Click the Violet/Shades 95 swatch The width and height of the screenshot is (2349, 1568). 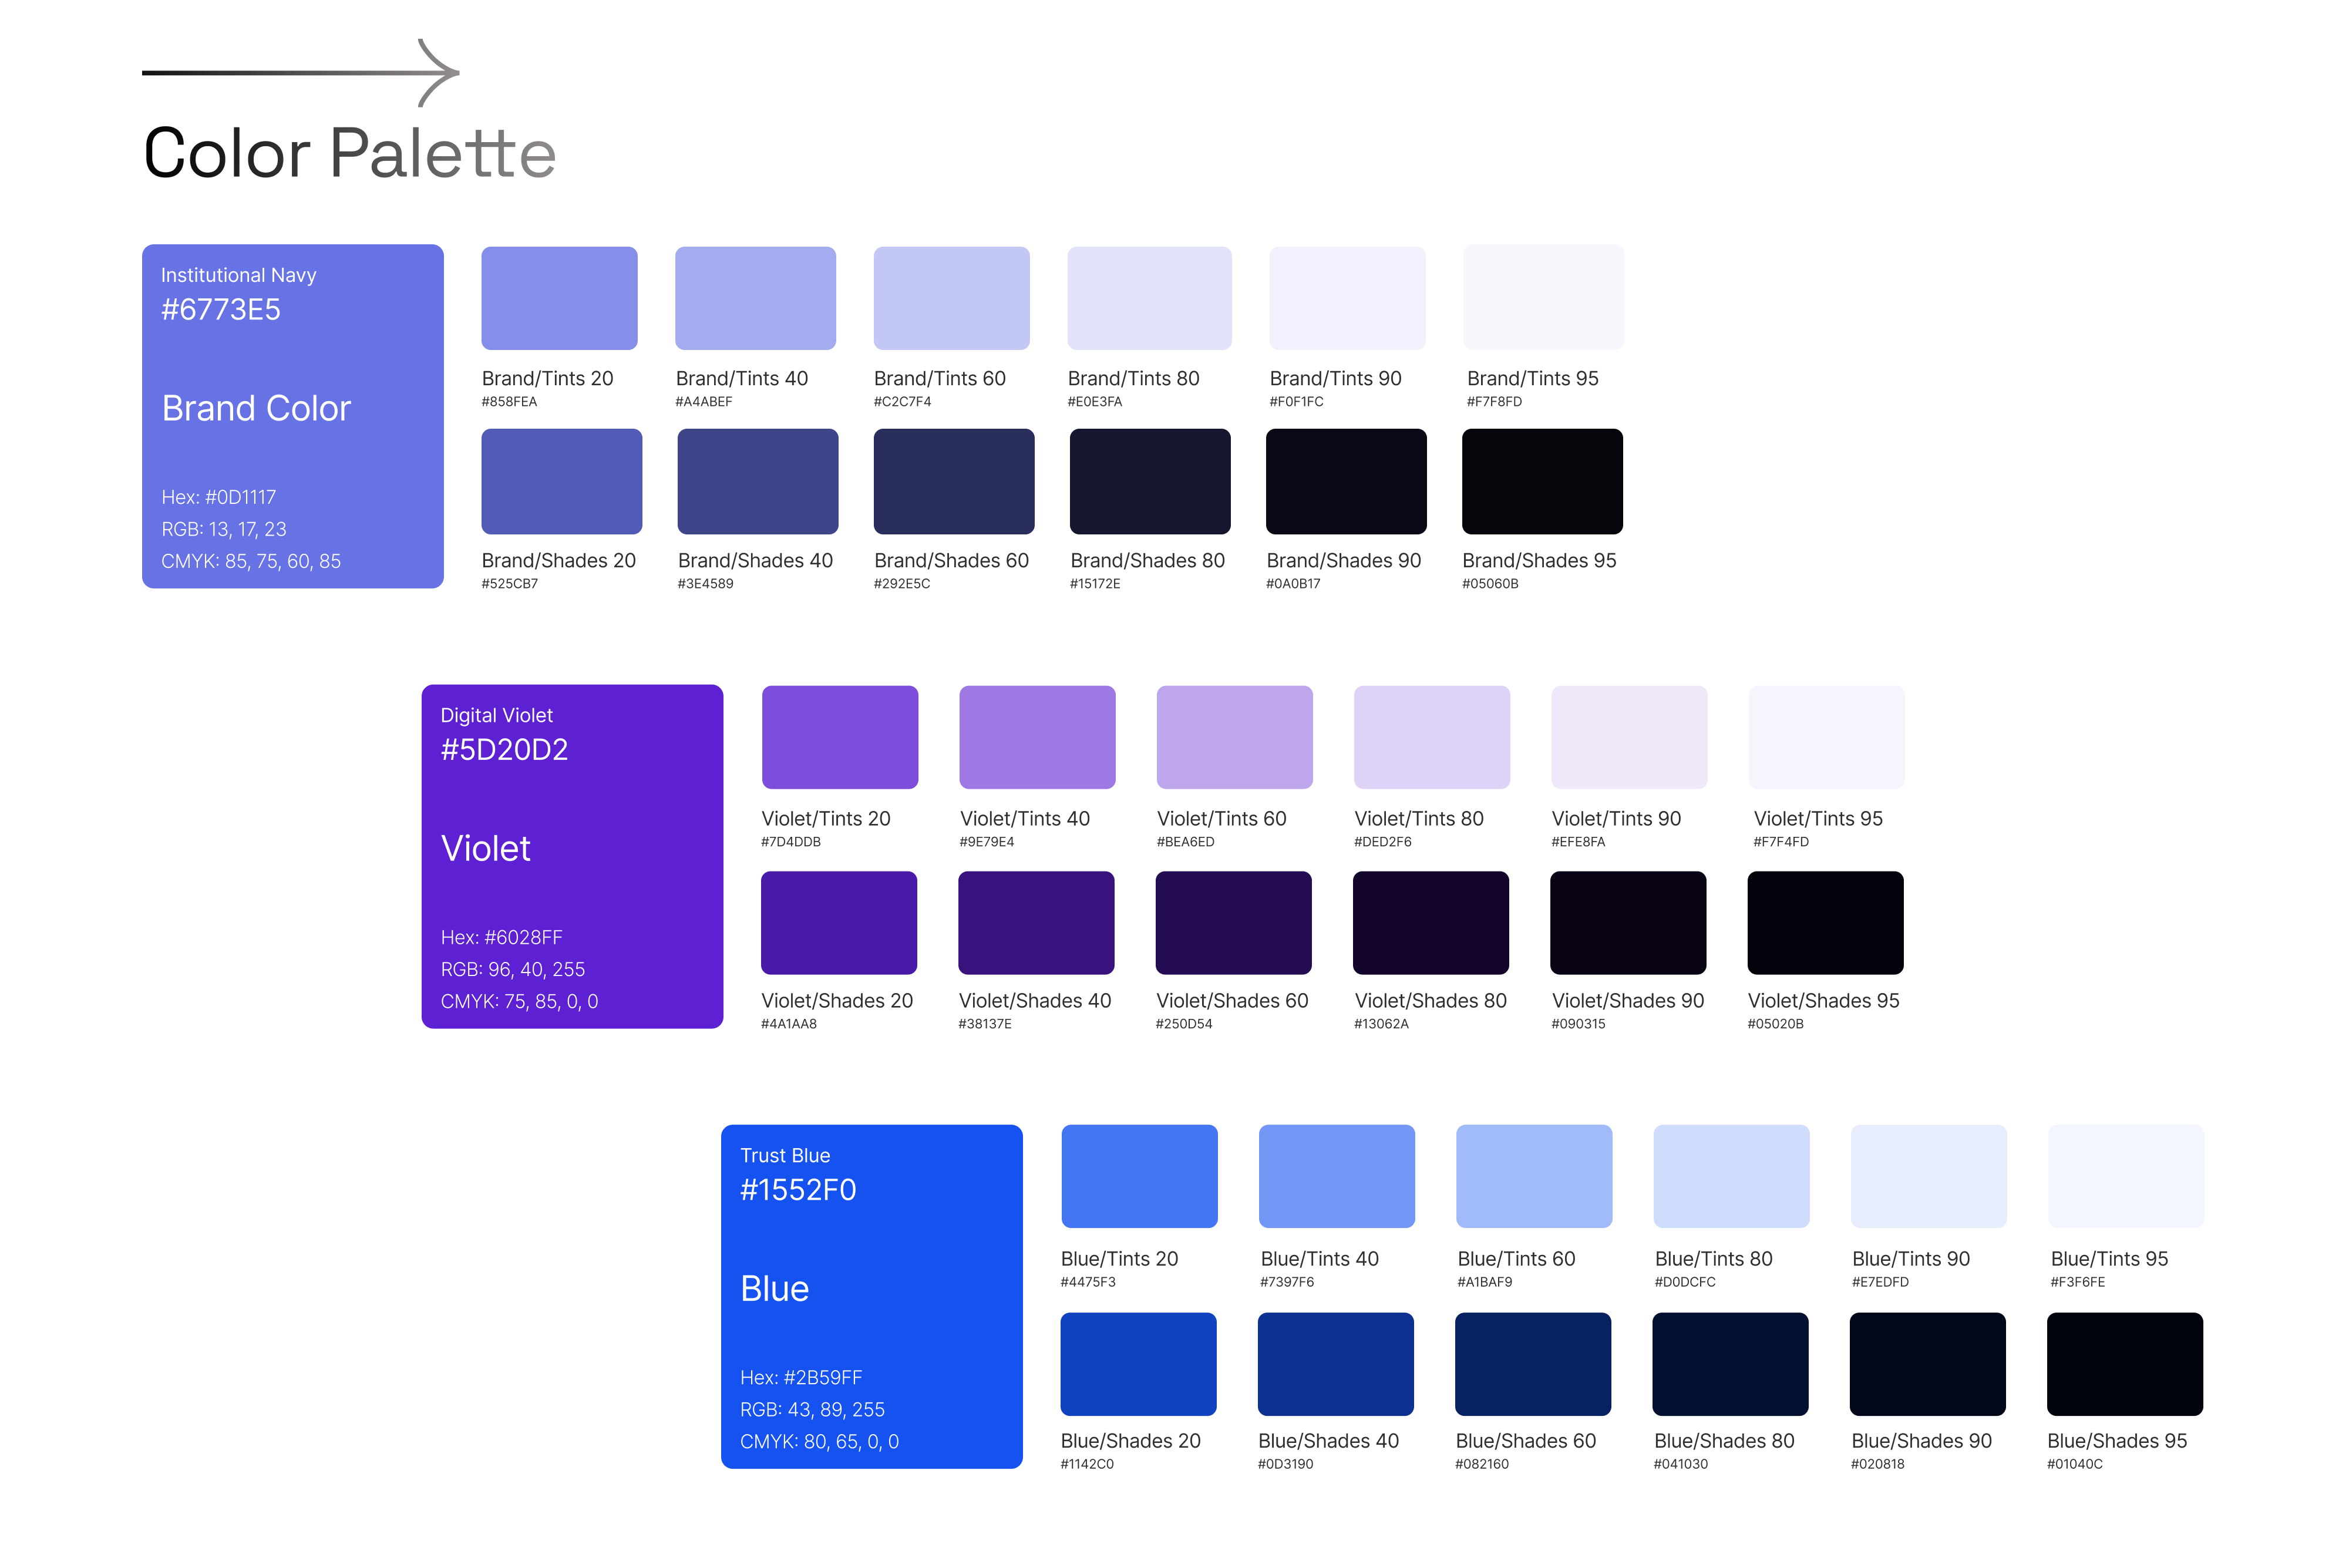[1825, 922]
